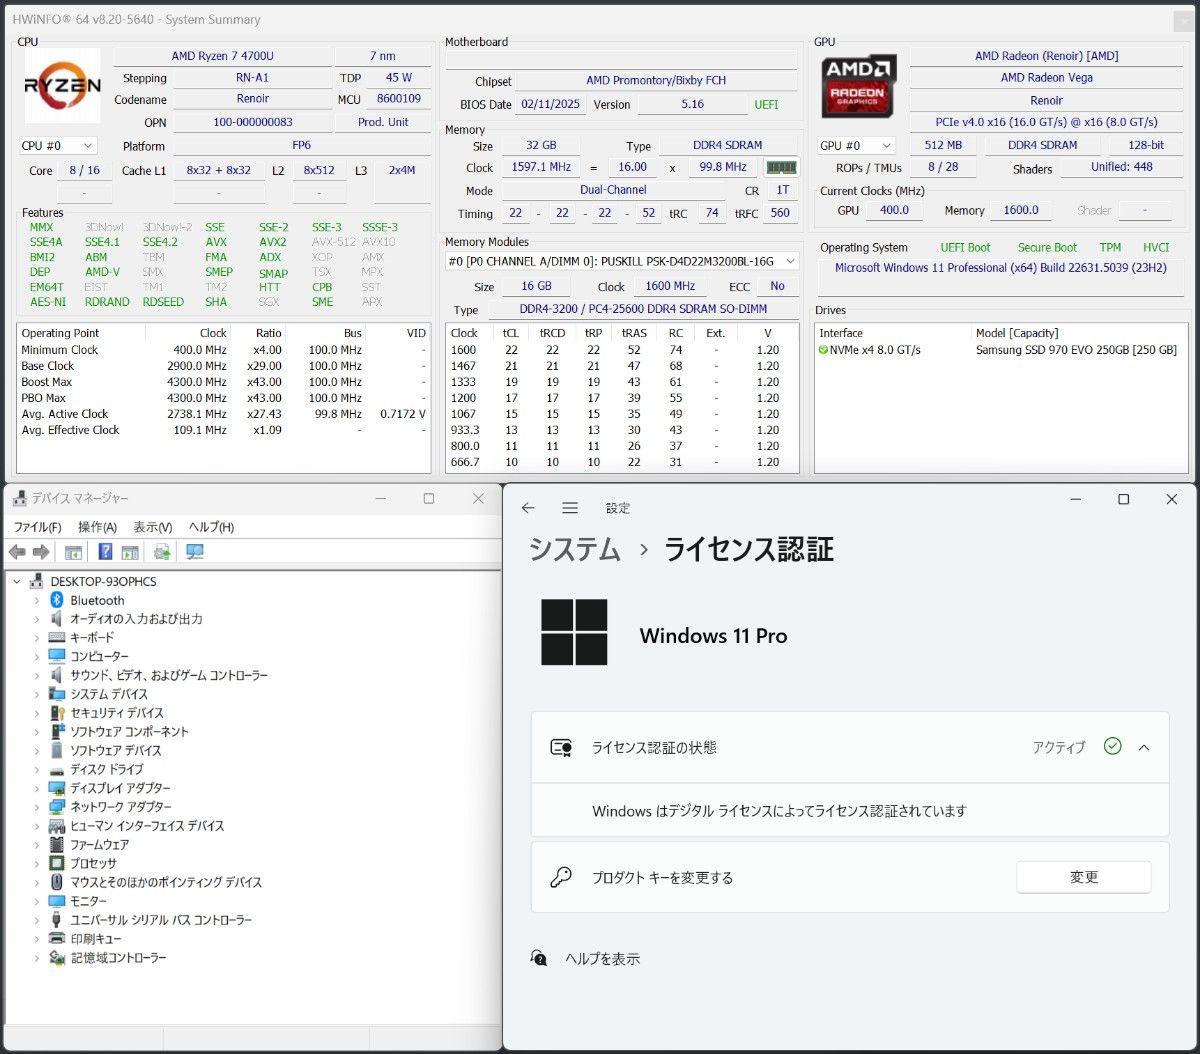Click the green check icon next to アクティブ
This screenshot has height=1054, width=1200.
(x=1112, y=746)
